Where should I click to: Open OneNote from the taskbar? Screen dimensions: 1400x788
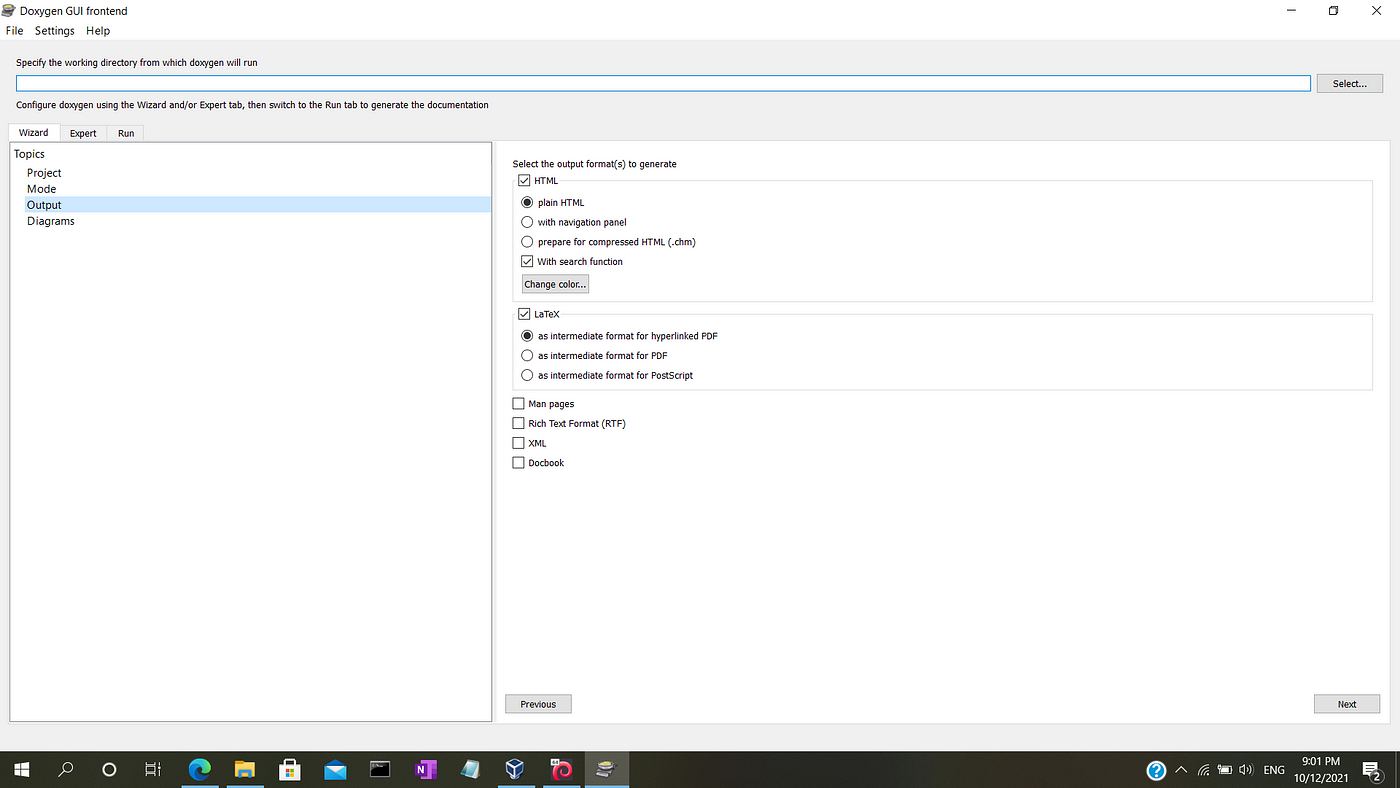coord(425,769)
